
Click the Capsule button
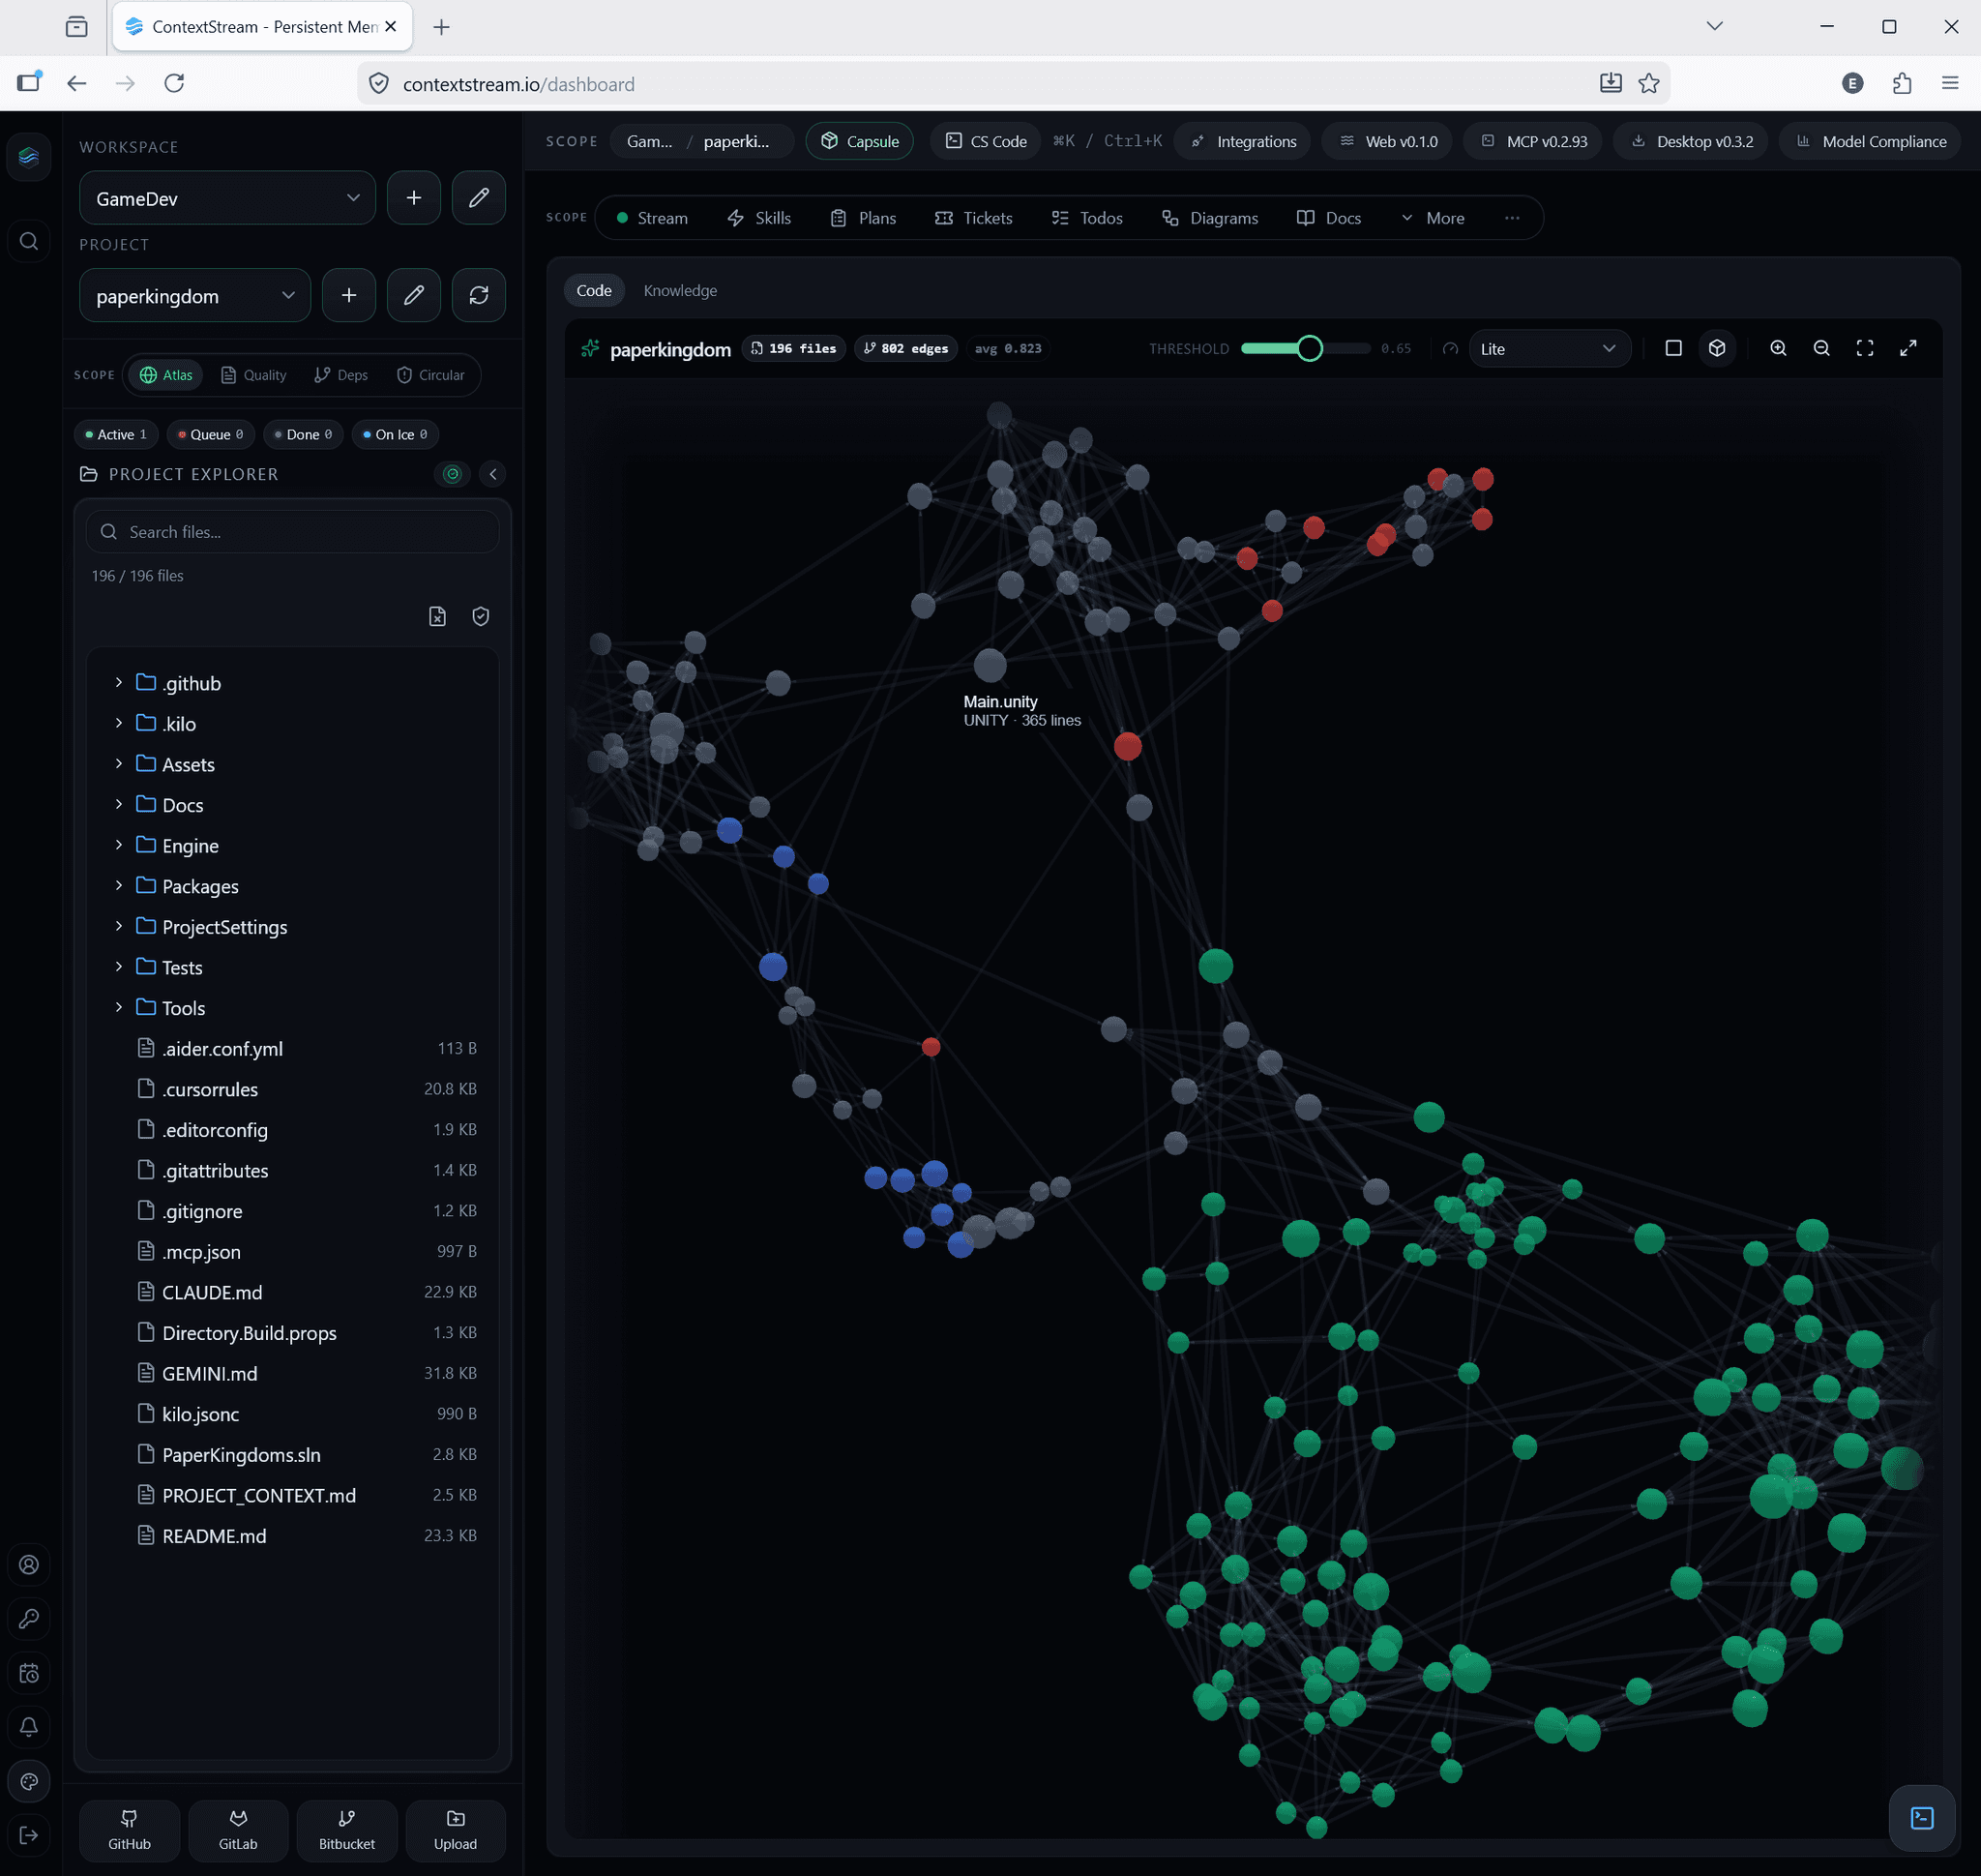(x=860, y=141)
